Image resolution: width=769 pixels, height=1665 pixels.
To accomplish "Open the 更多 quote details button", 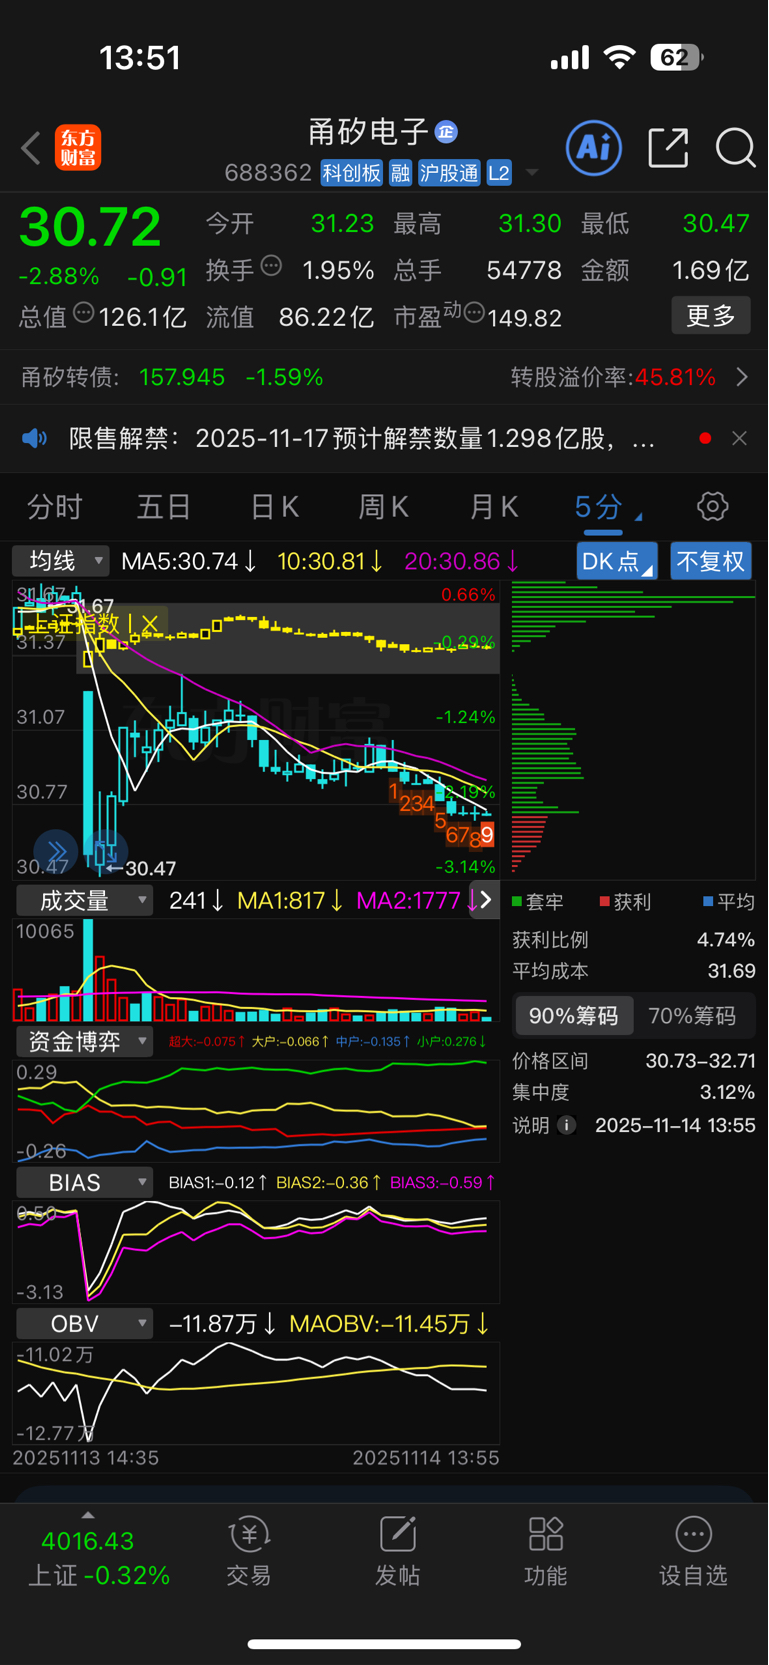I will tap(711, 316).
